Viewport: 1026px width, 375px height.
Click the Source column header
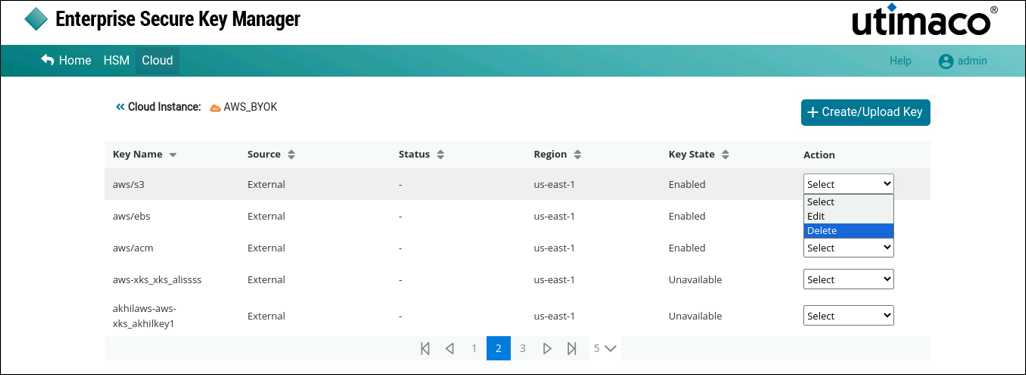tap(264, 155)
